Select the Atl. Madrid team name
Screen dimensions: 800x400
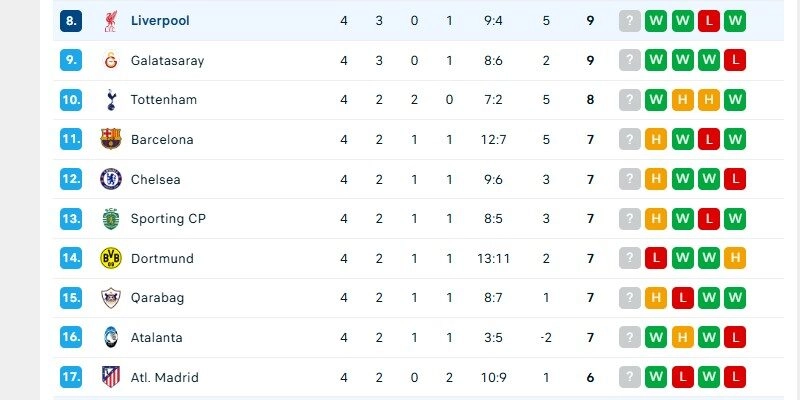pos(164,377)
